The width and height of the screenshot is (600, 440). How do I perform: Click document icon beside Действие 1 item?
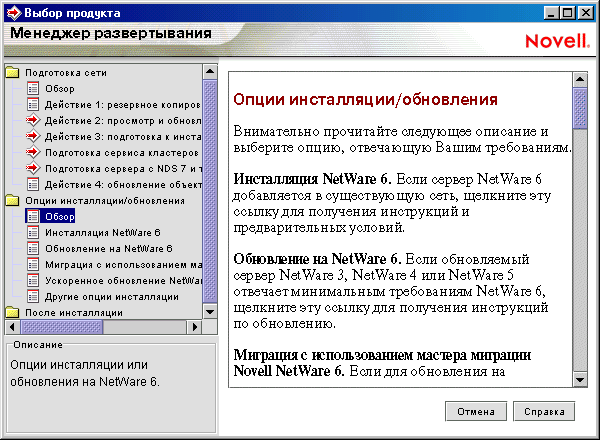(x=33, y=104)
